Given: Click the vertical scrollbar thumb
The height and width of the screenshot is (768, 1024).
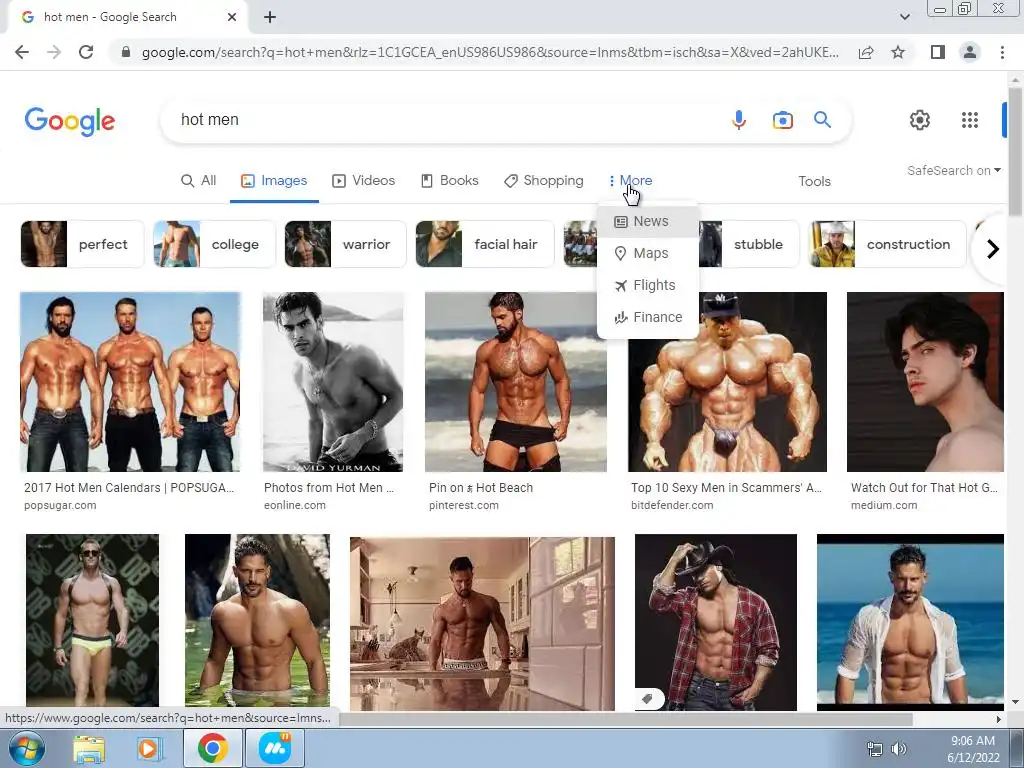Looking at the screenshot, I should tap(1014, 150).
